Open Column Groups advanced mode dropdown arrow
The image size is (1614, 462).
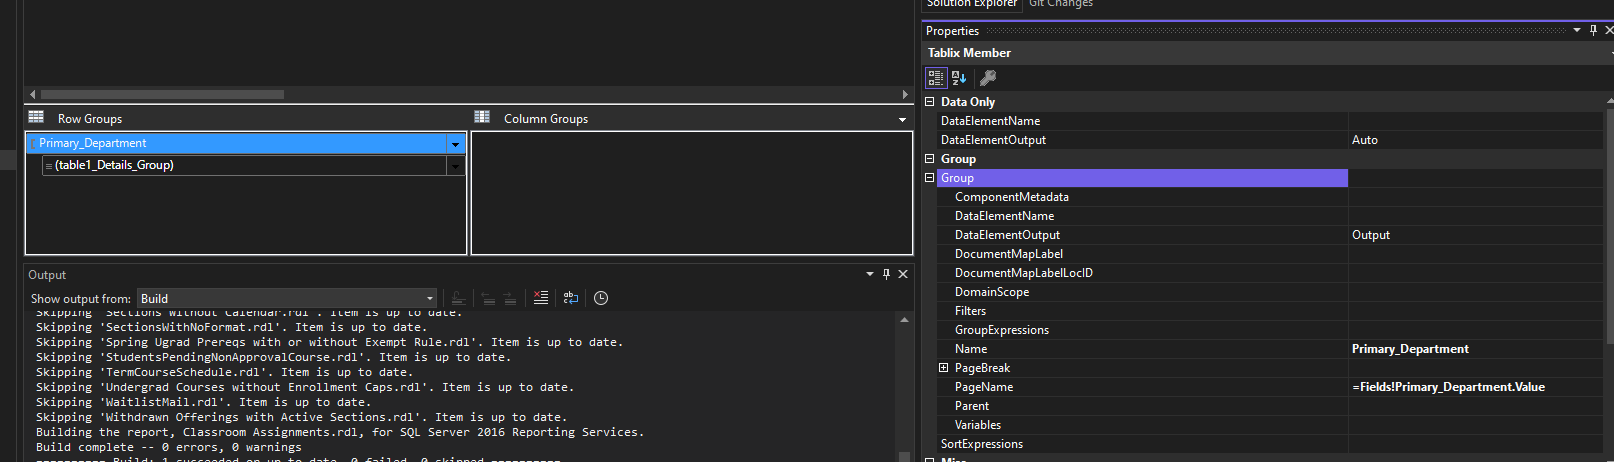(902, 119)
